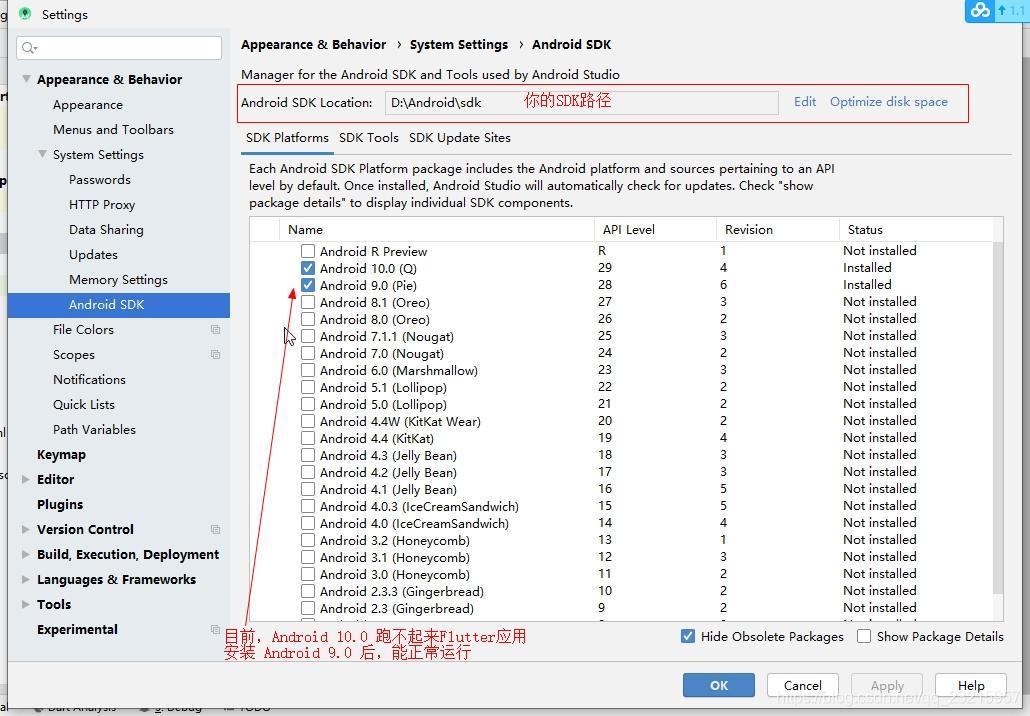Click the Apply button
1030x716 pixels.
tap(887, 685)
